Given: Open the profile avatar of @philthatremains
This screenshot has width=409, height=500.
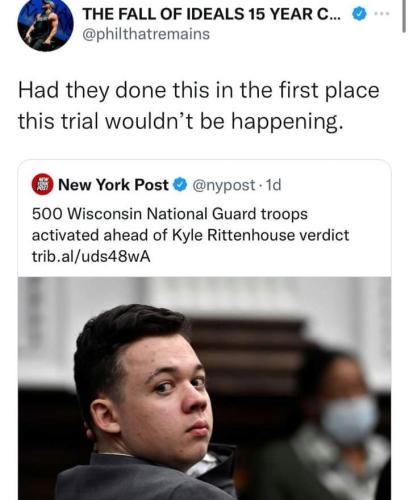Looking at the screenshot, I should [x=45, y=23].
